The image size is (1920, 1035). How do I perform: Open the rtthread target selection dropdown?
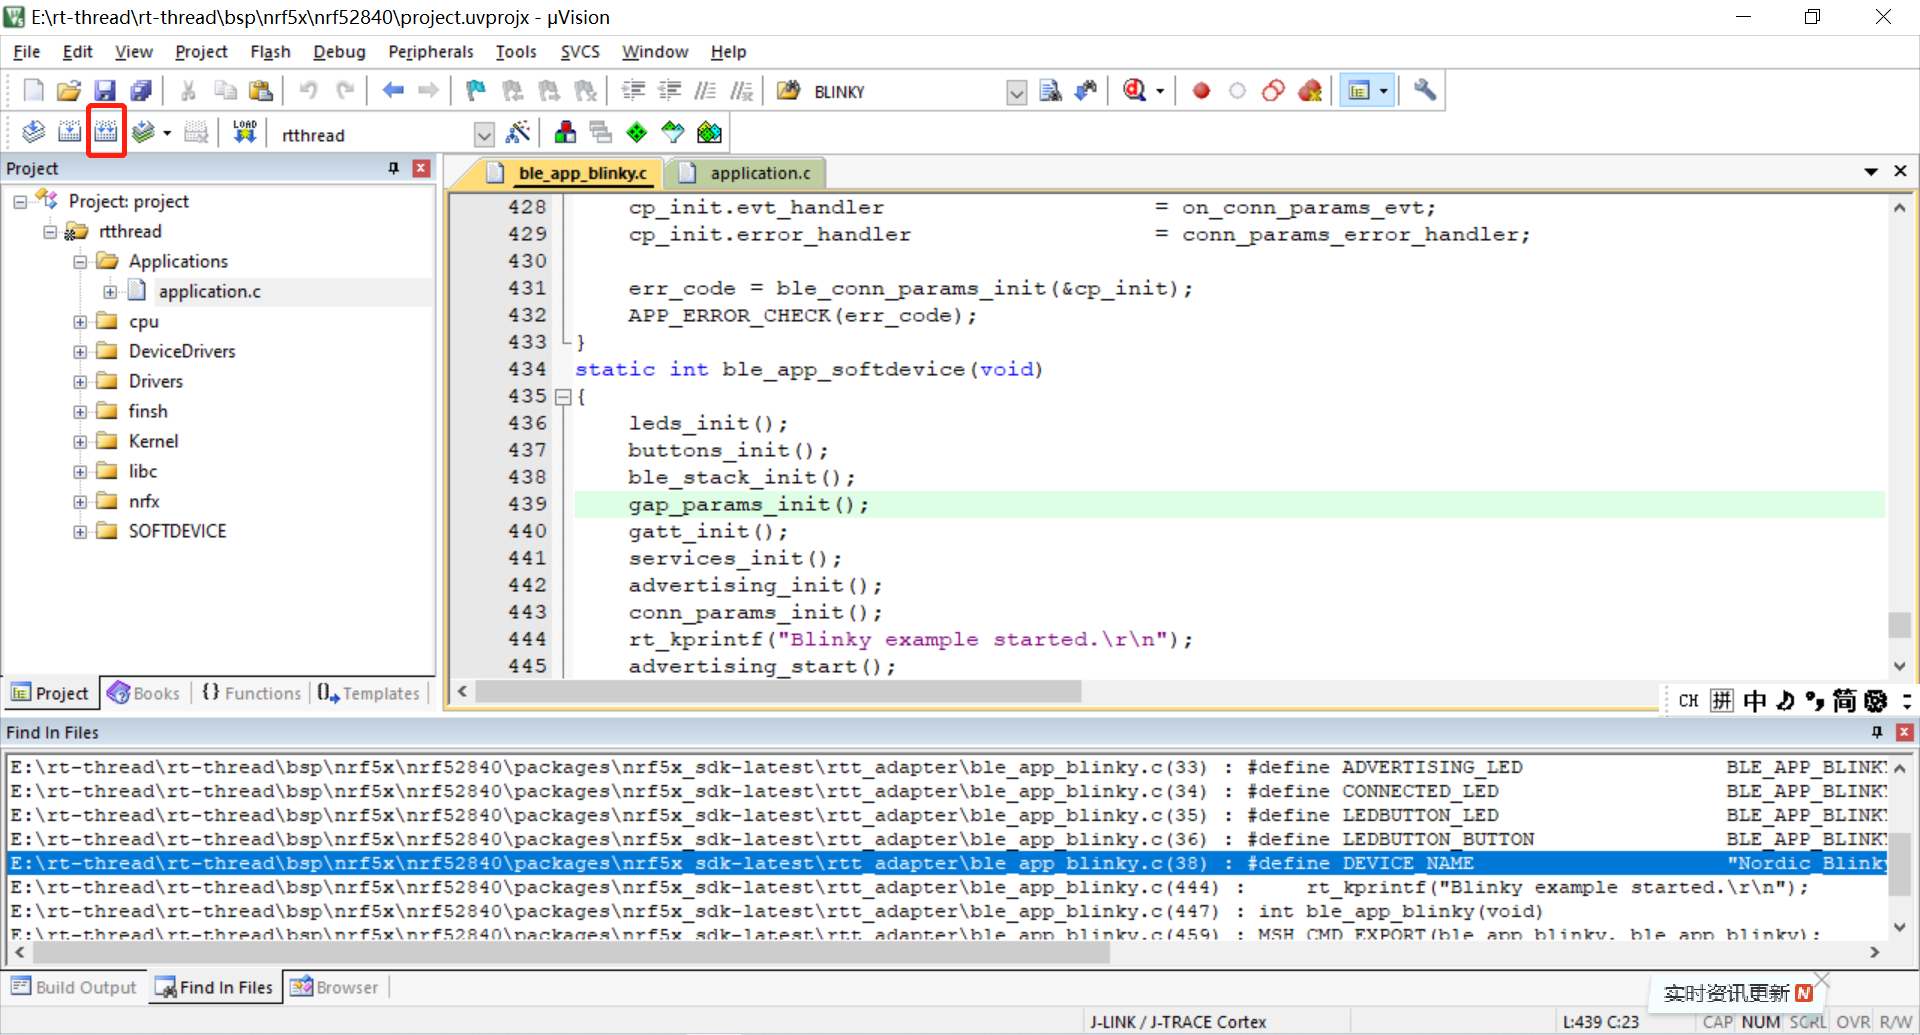click(x=484, y=134)
